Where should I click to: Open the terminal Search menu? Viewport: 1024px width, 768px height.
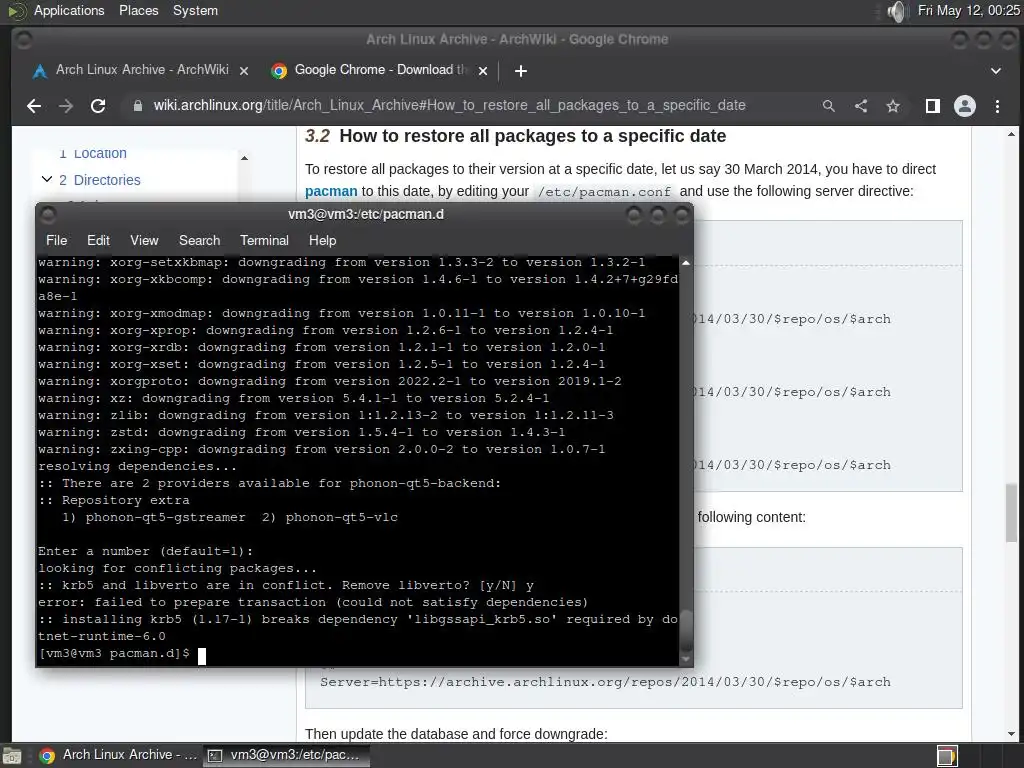199,240
